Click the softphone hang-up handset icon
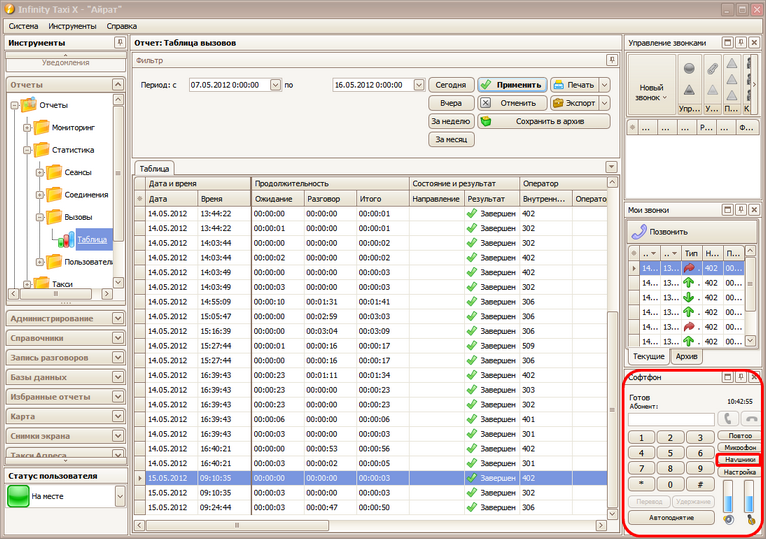 pyautogui.click(x=751, y=419)
